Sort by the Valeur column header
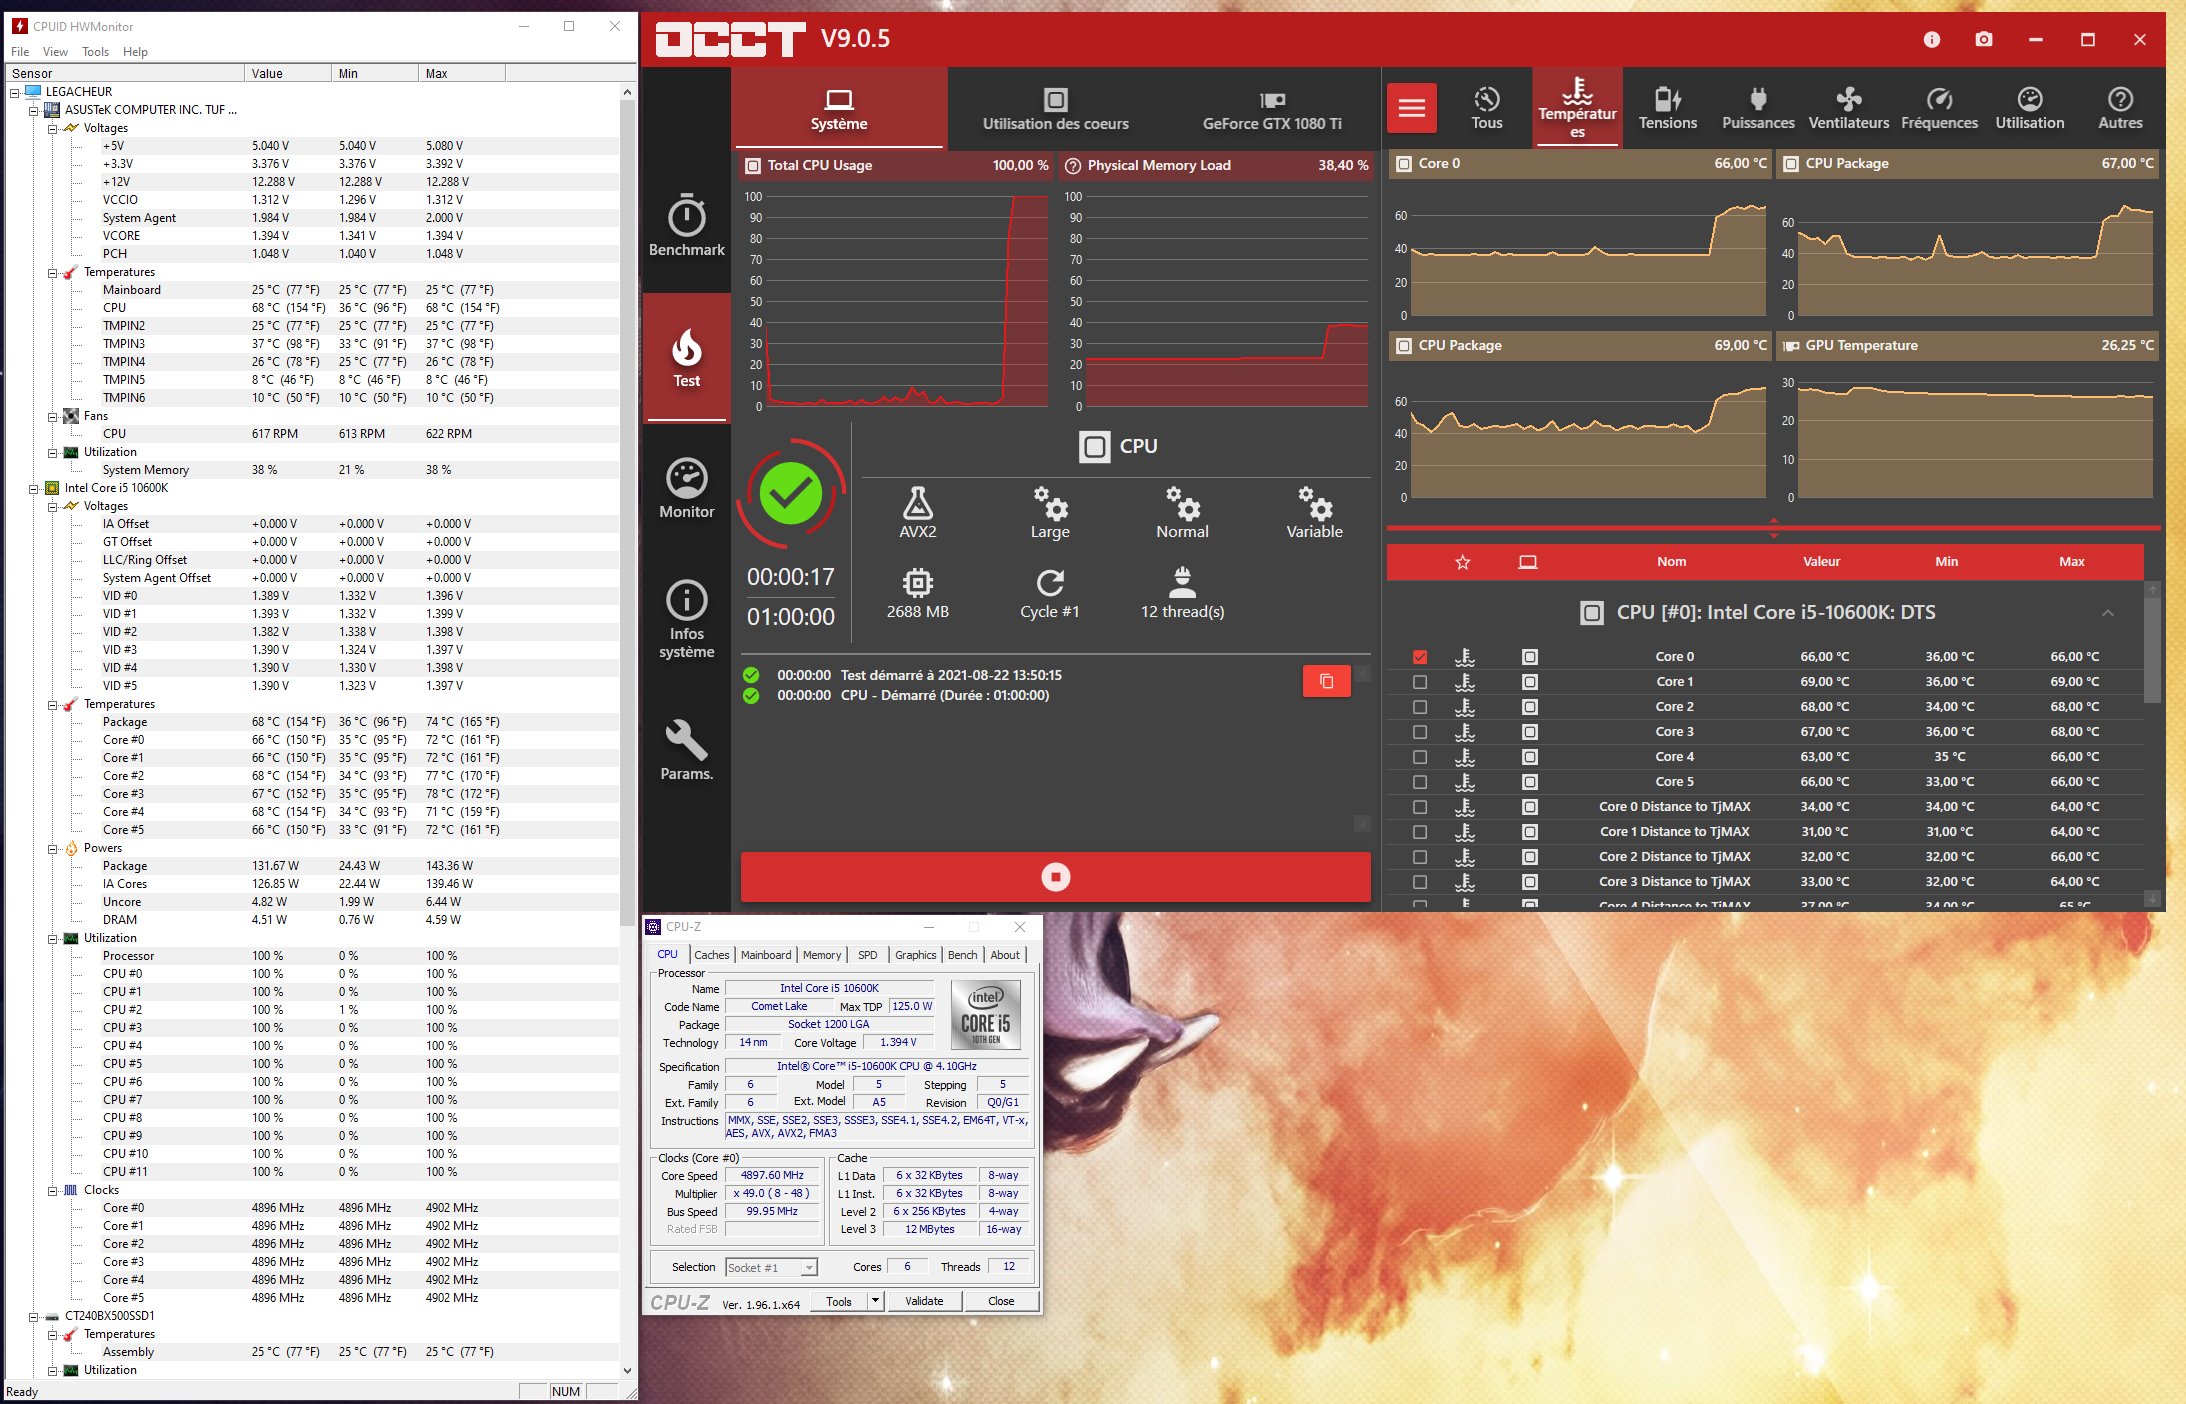 (x=1821, y=562)
